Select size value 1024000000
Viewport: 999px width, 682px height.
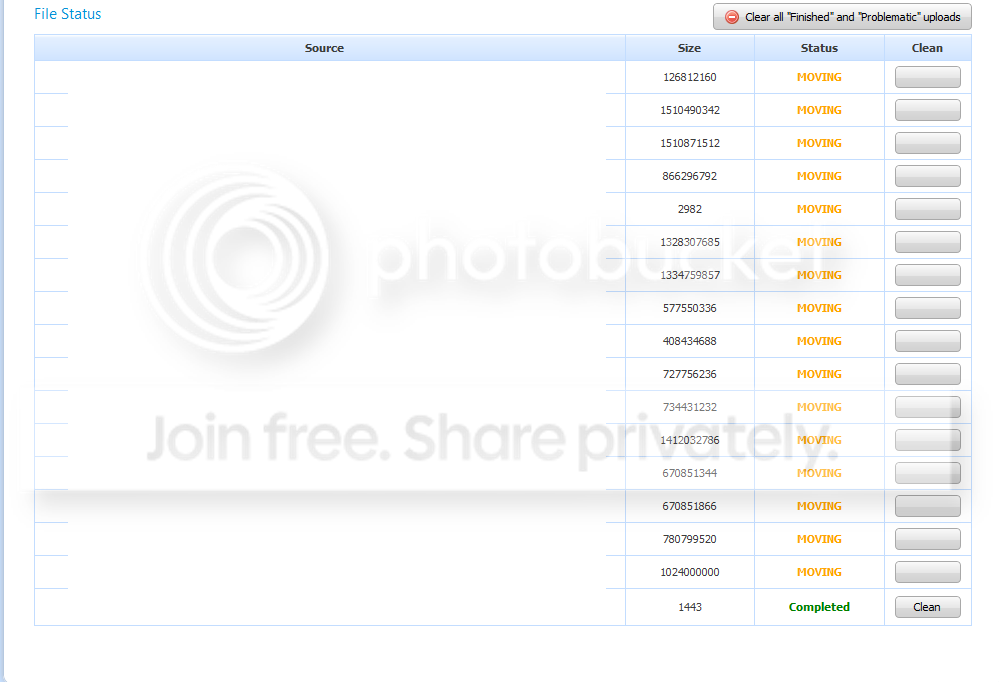689,572
